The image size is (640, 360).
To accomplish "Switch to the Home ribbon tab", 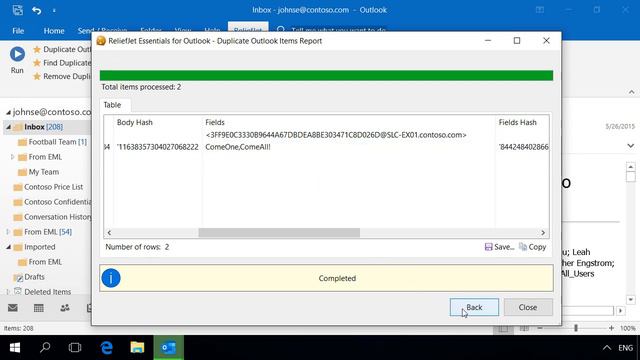I will (x=53, y=31).
